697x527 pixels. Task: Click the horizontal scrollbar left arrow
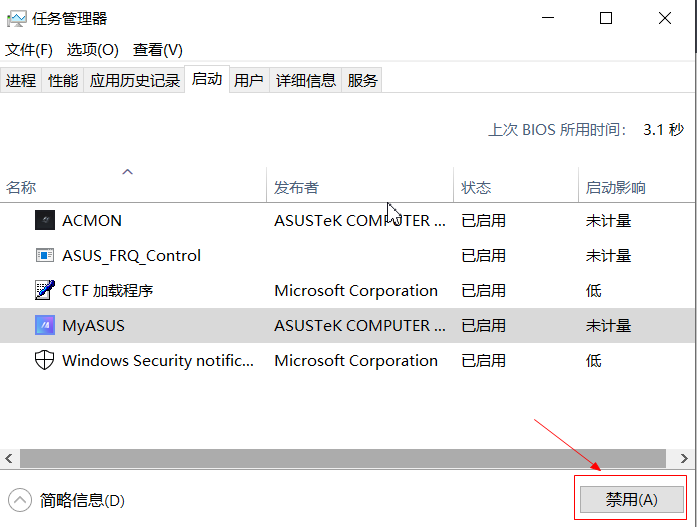point(9,458)
